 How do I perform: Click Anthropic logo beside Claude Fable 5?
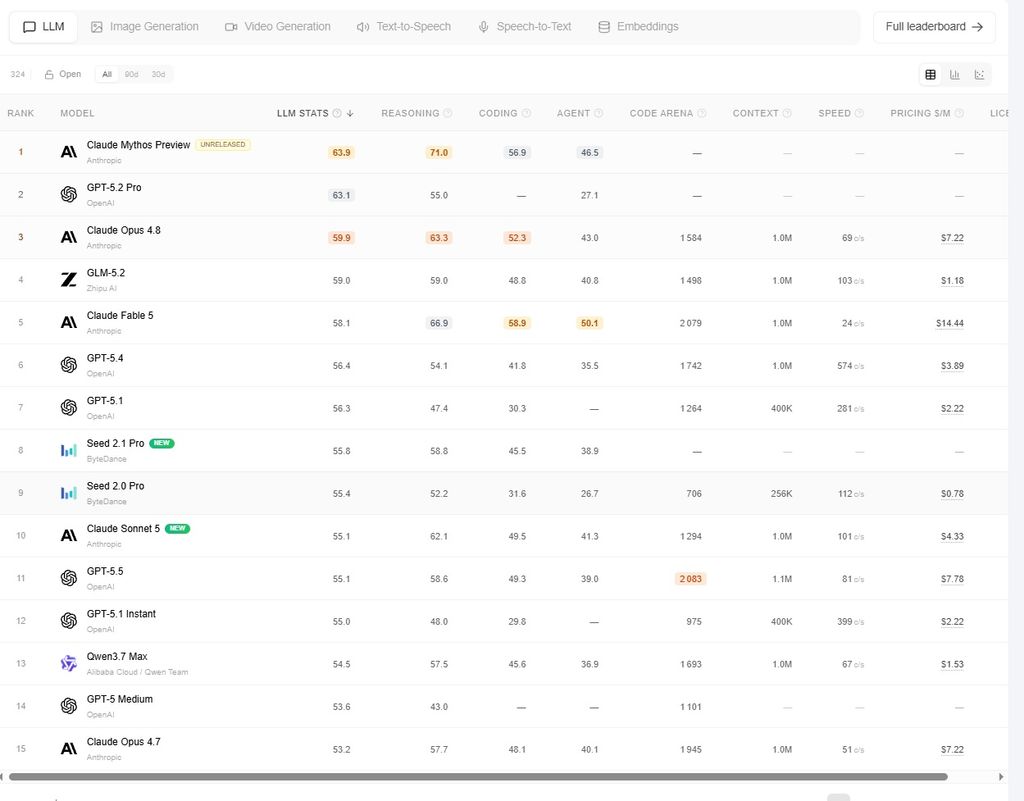(x=69, y=322)
